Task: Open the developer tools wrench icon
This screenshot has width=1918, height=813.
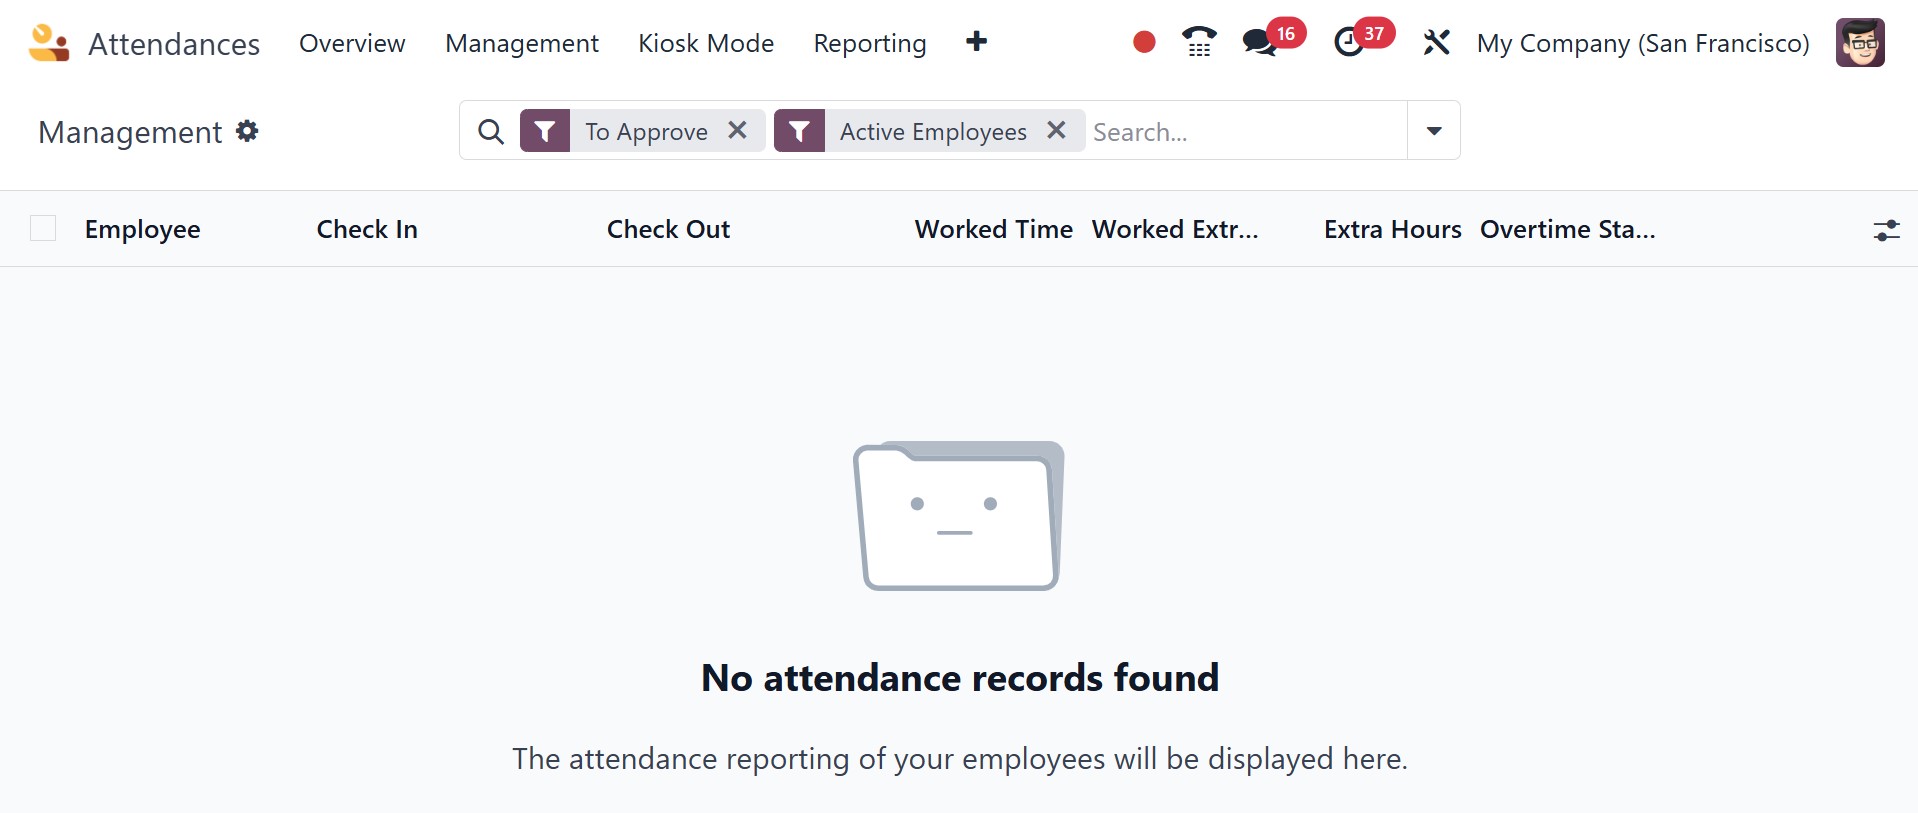Action: tap(1436, 42)
